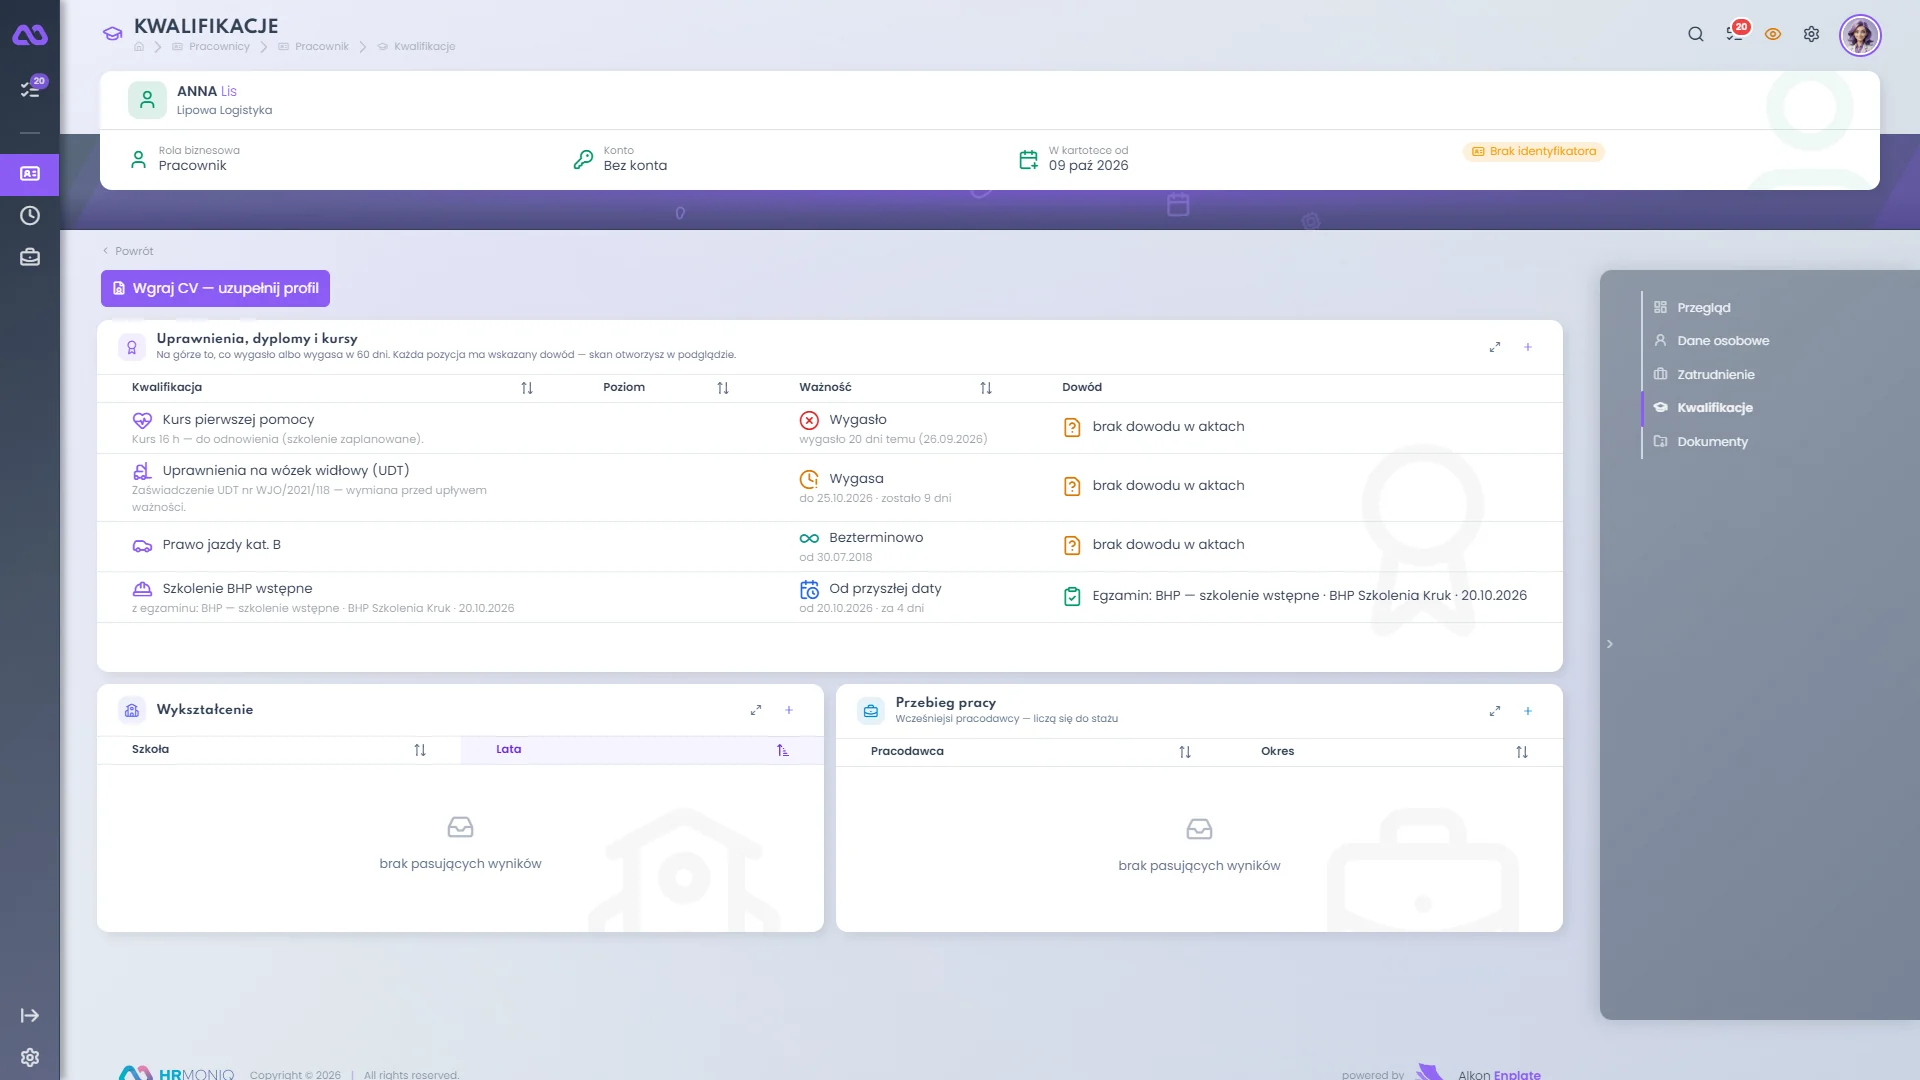Open BHP exam proof document icon
Screen dimensions: 1920x1080
(1072, 597)
